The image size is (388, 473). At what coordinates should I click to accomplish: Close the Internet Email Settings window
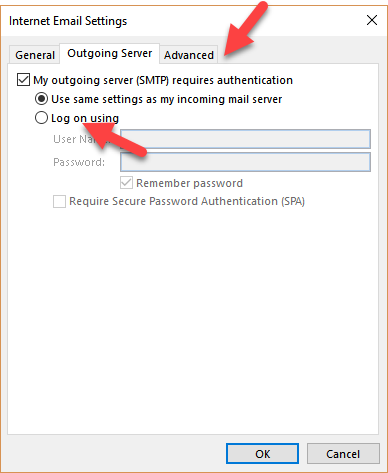point(372,20)
